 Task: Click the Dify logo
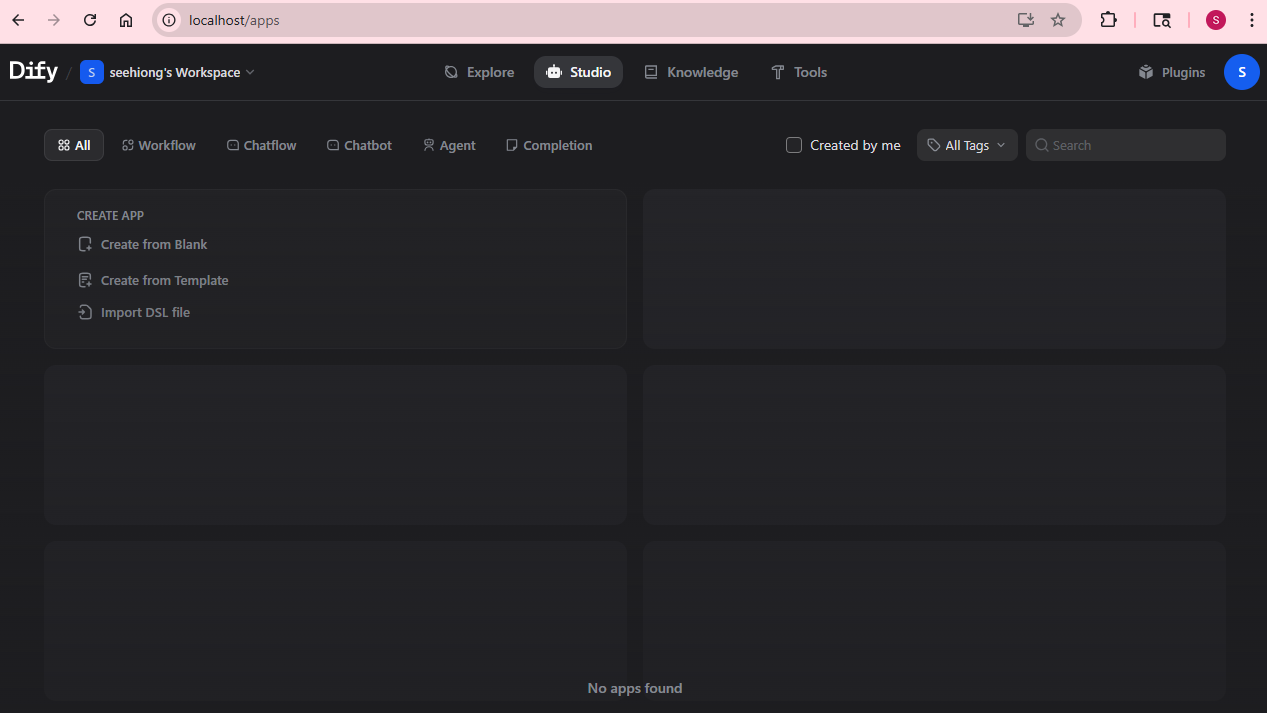33,71
